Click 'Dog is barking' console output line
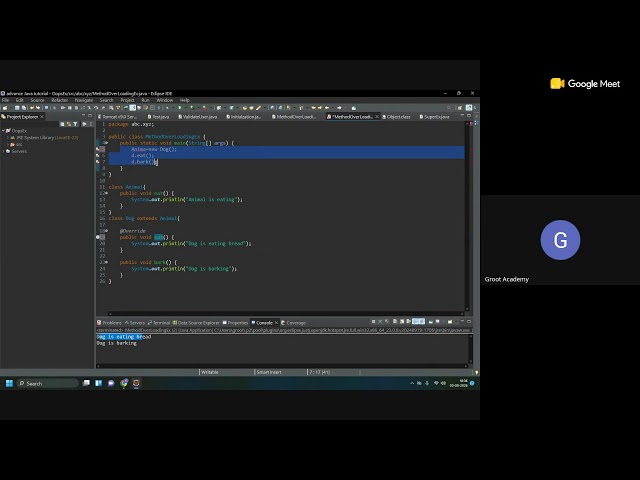 pos(117,343)
